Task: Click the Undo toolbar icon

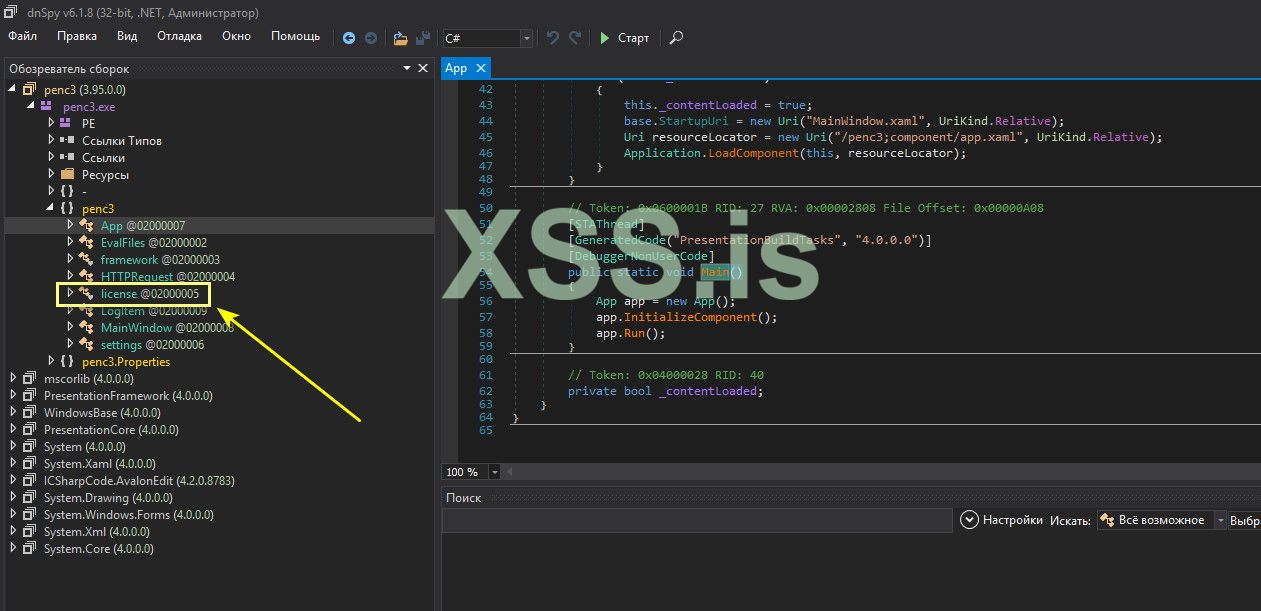Action: tap(553, 38)
